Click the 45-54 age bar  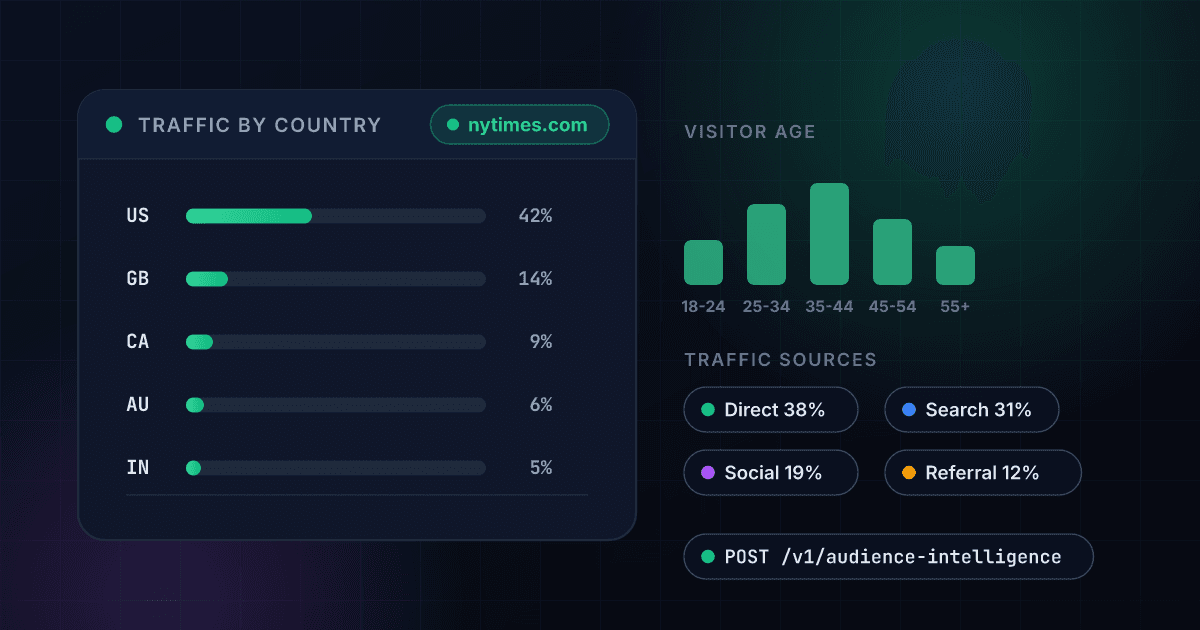892,252
